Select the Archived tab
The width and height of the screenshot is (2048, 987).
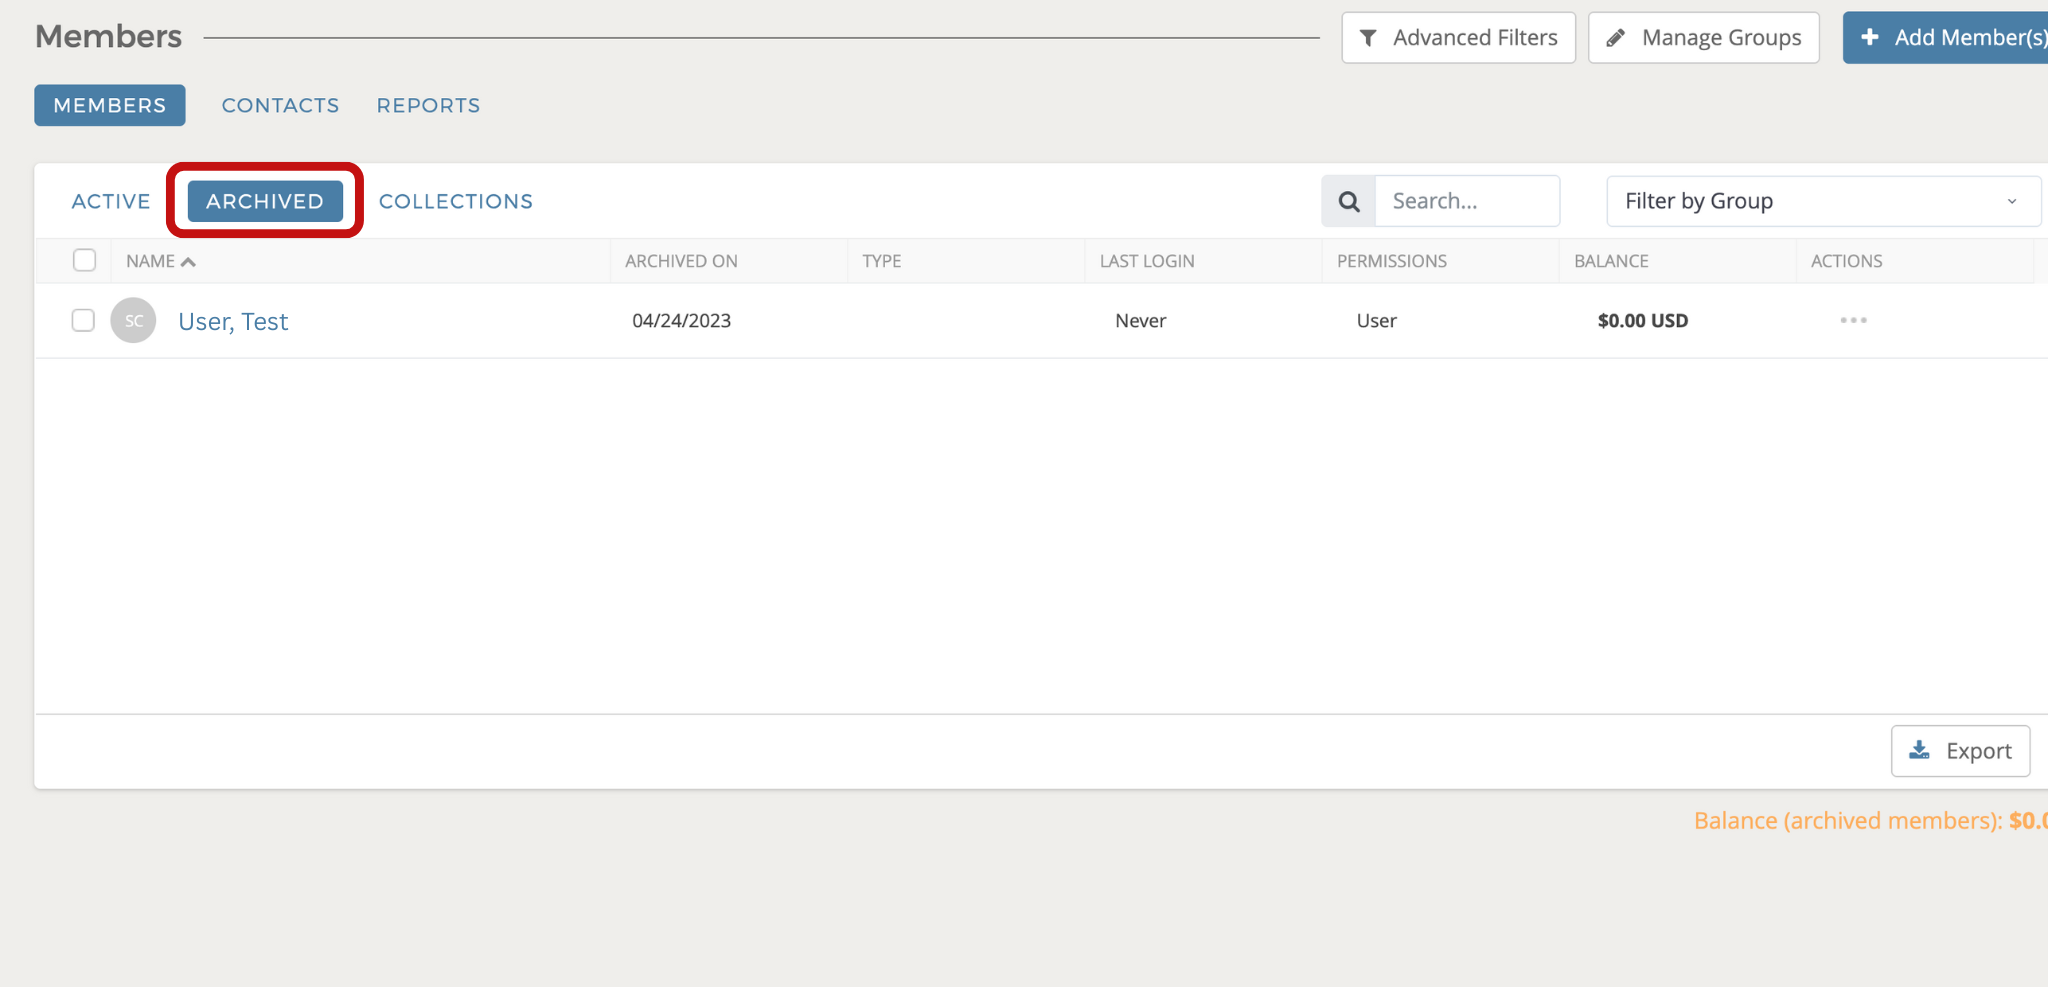click(265, 201)
